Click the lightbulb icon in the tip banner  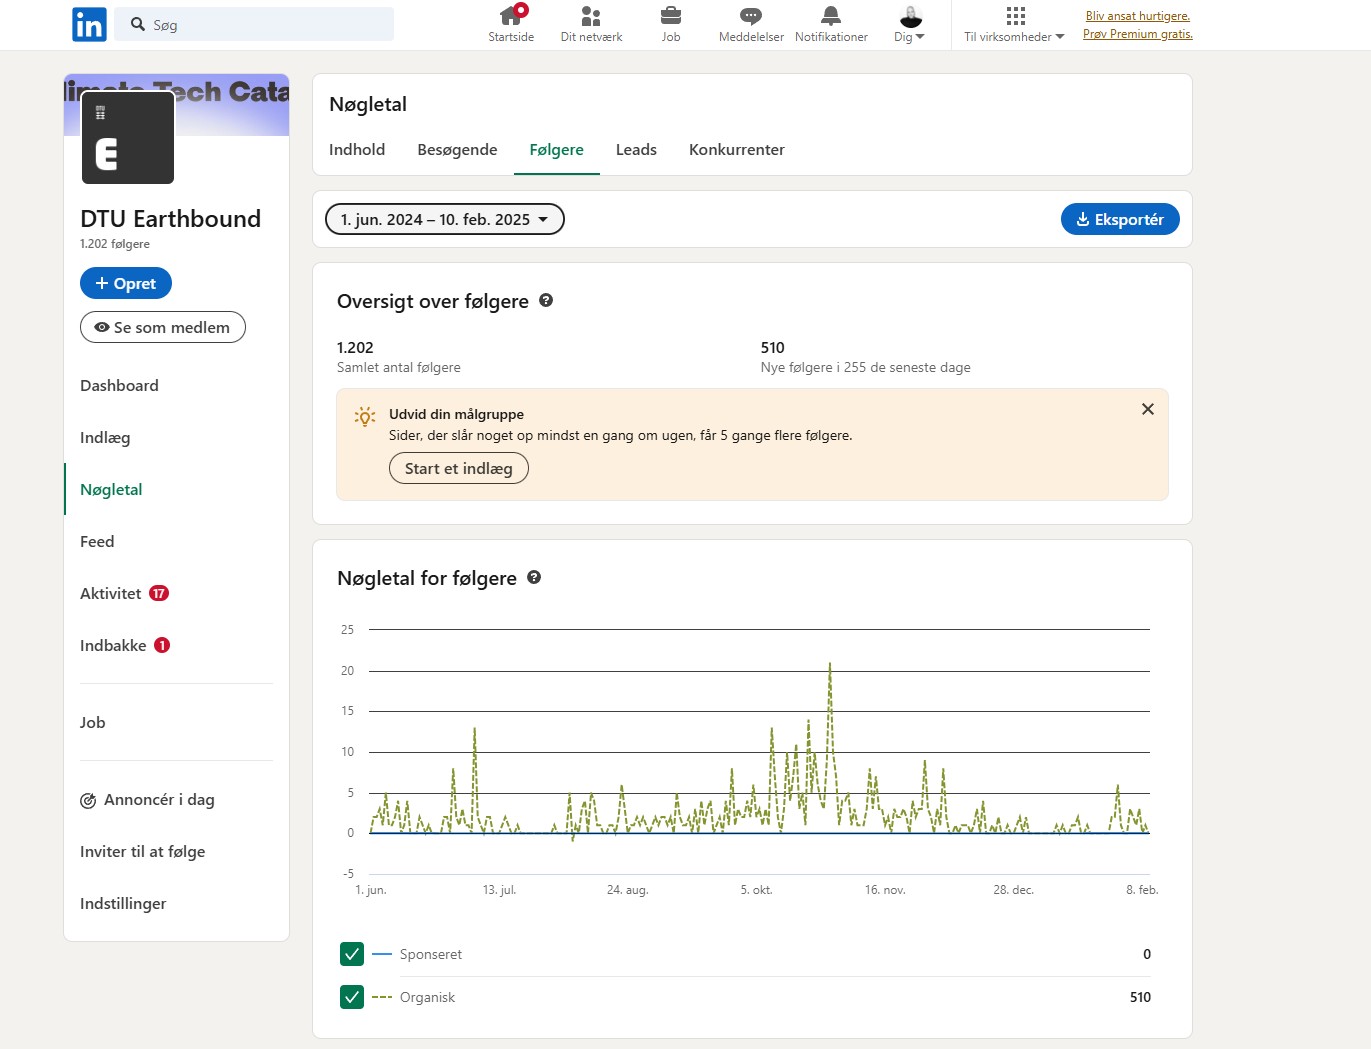(x=365, y=417)
